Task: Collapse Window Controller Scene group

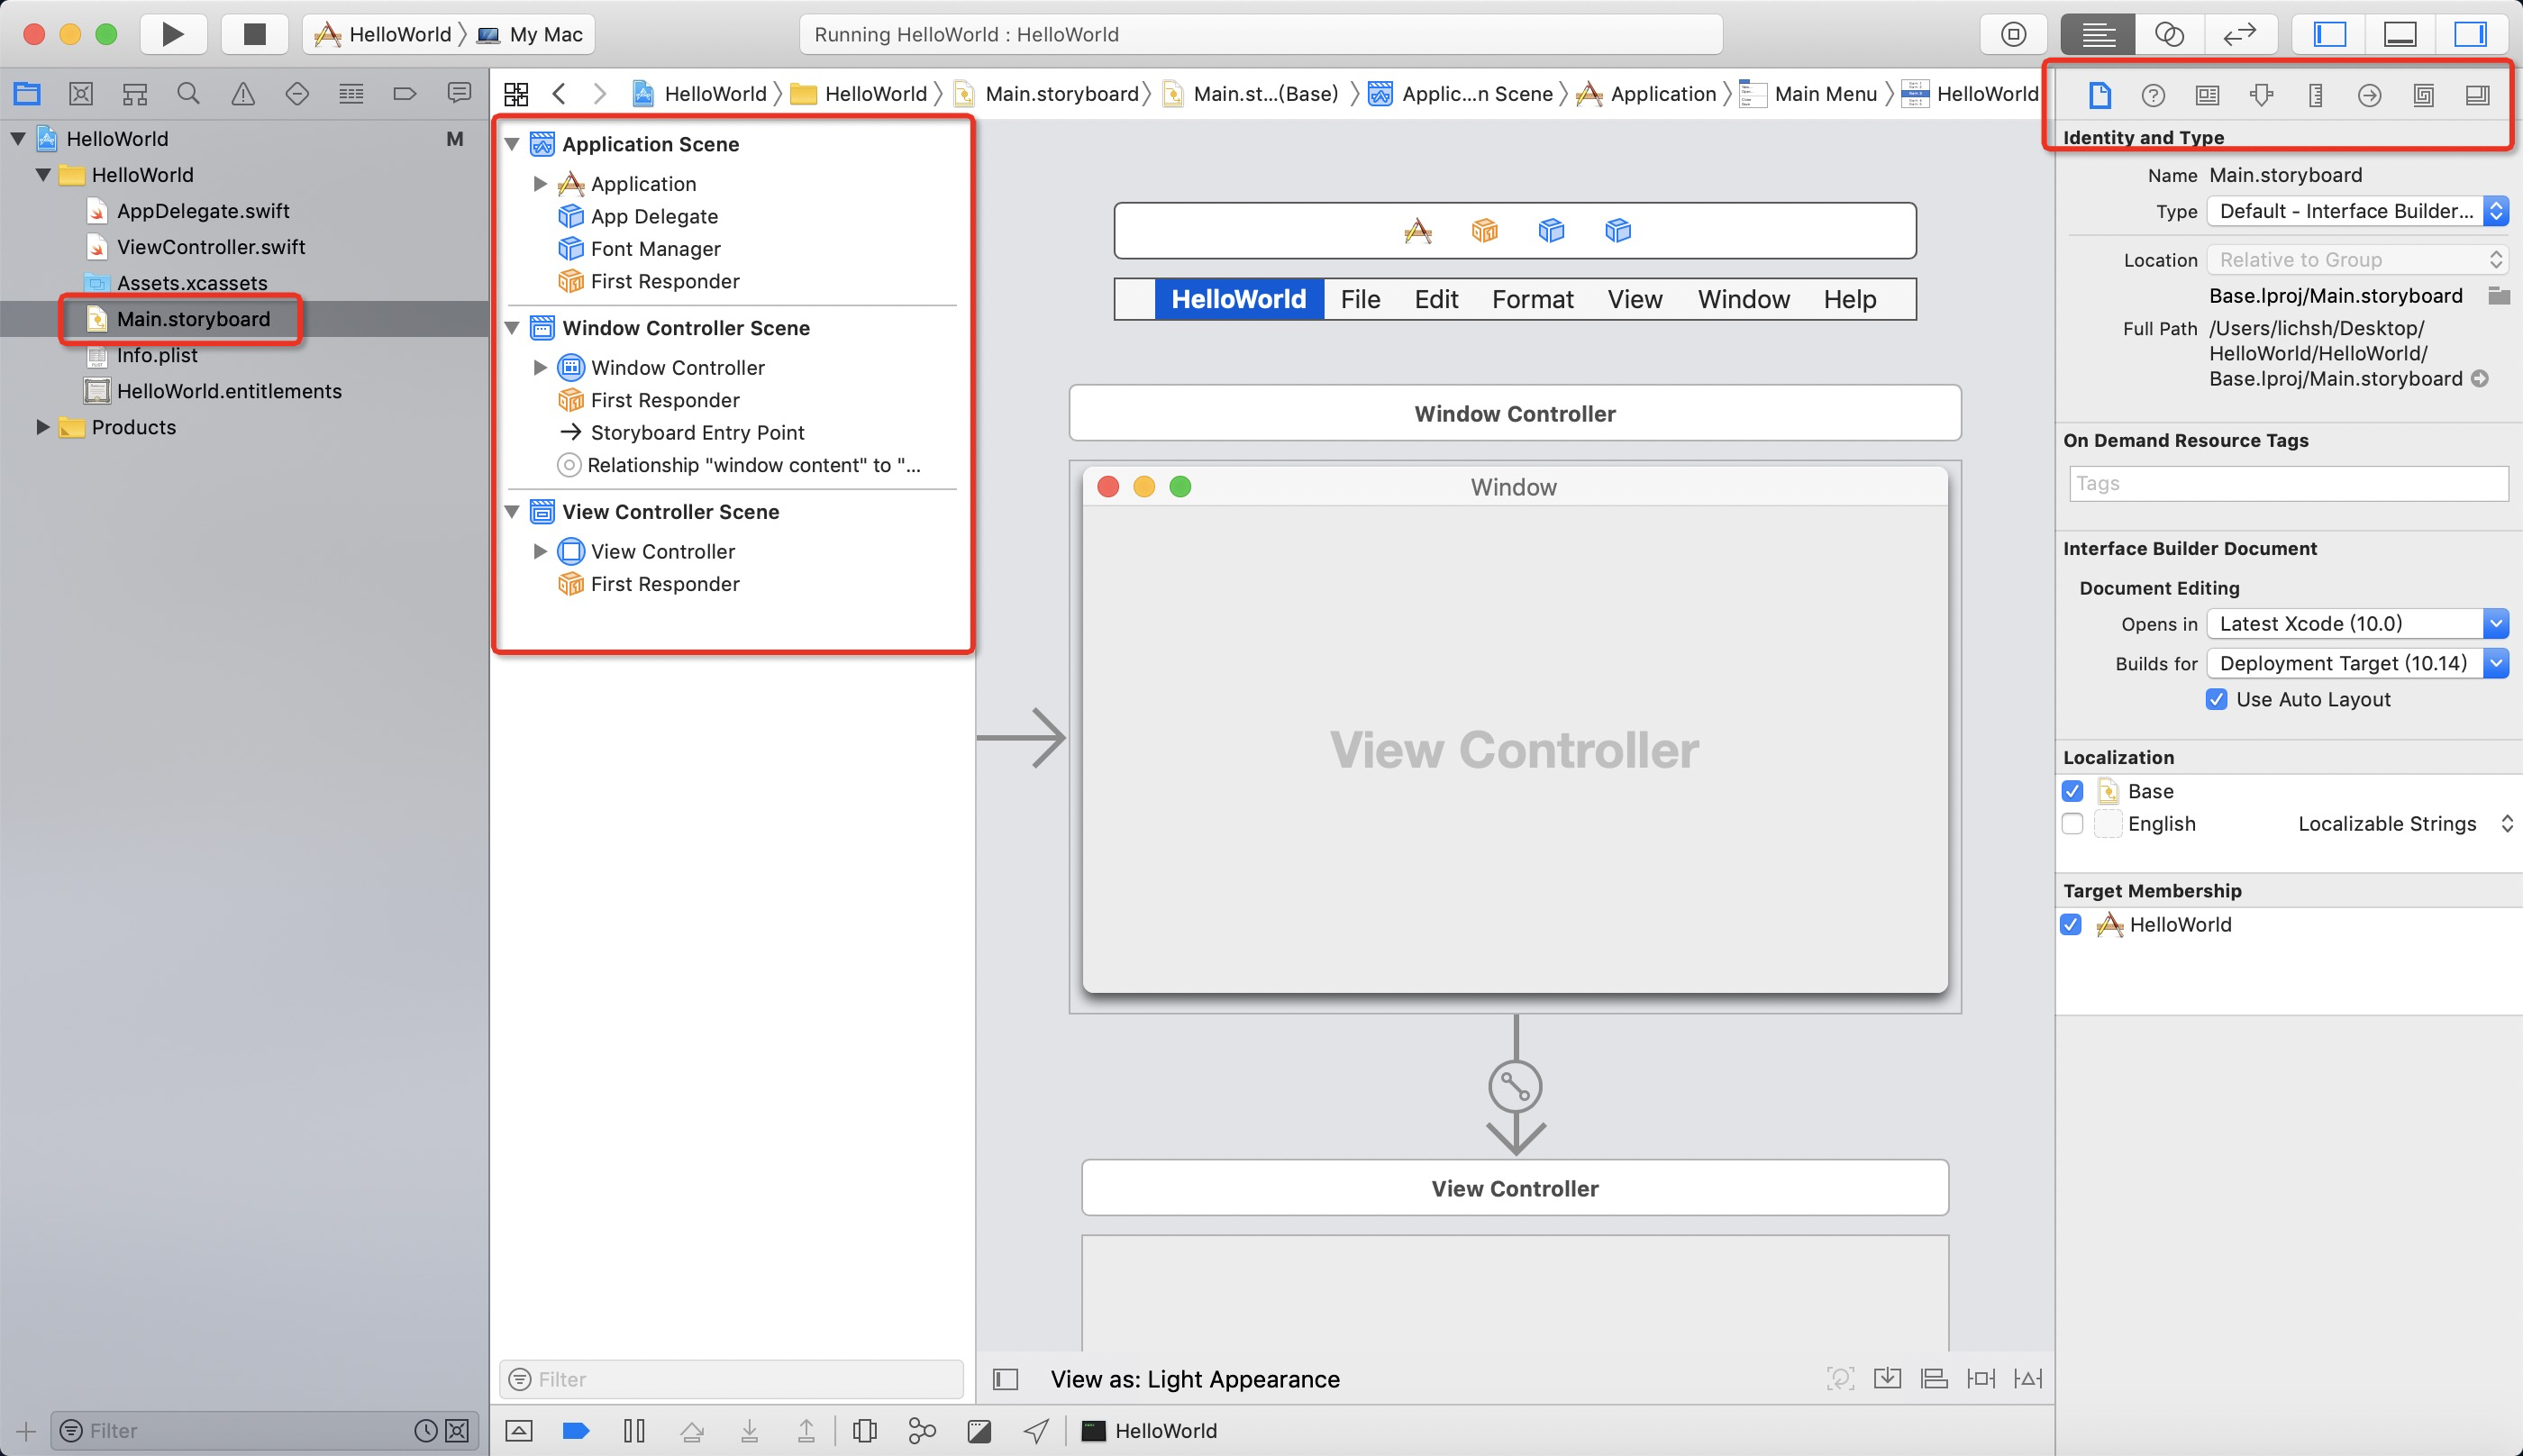Action: click(x=512, y=328)
